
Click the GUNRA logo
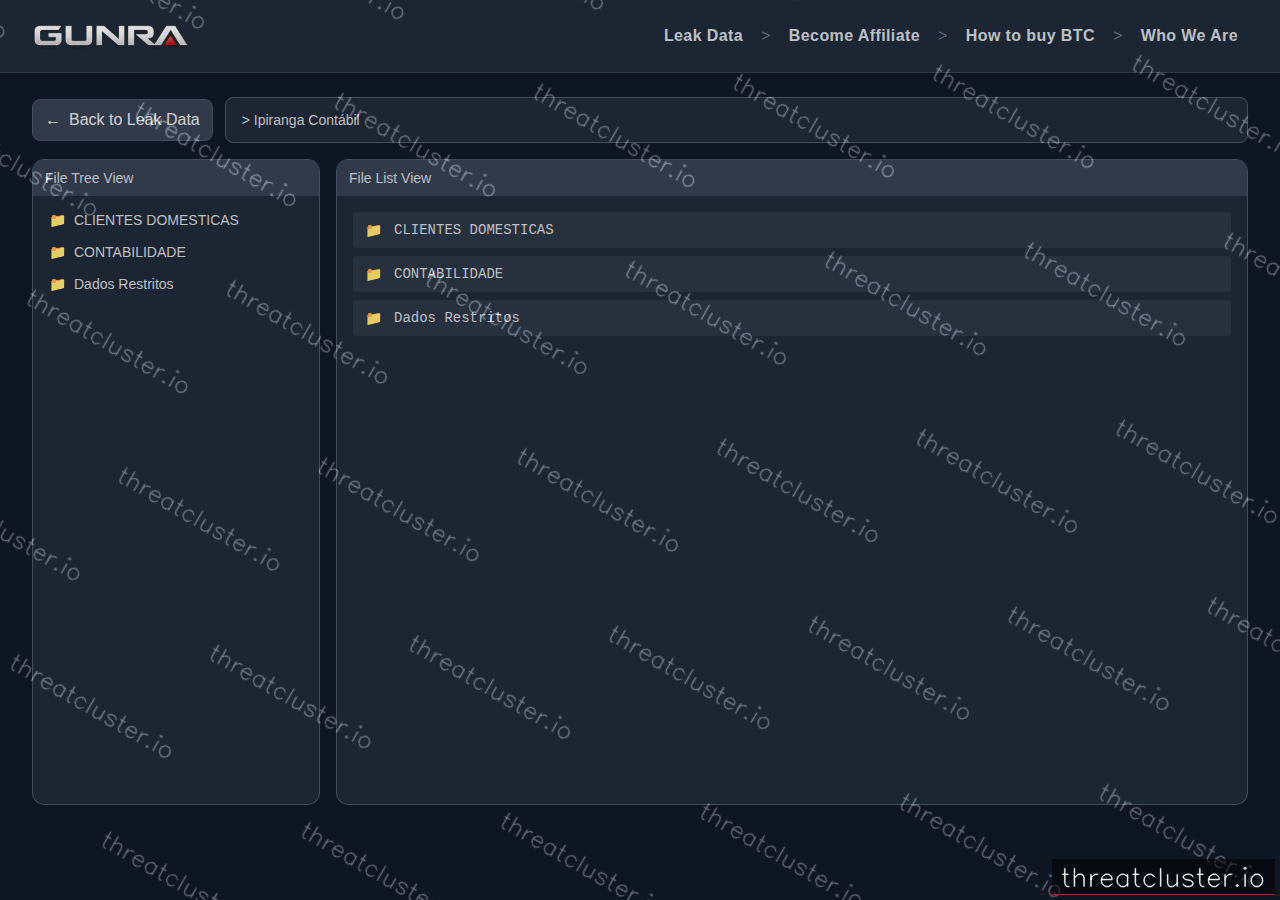coord(110,36)
